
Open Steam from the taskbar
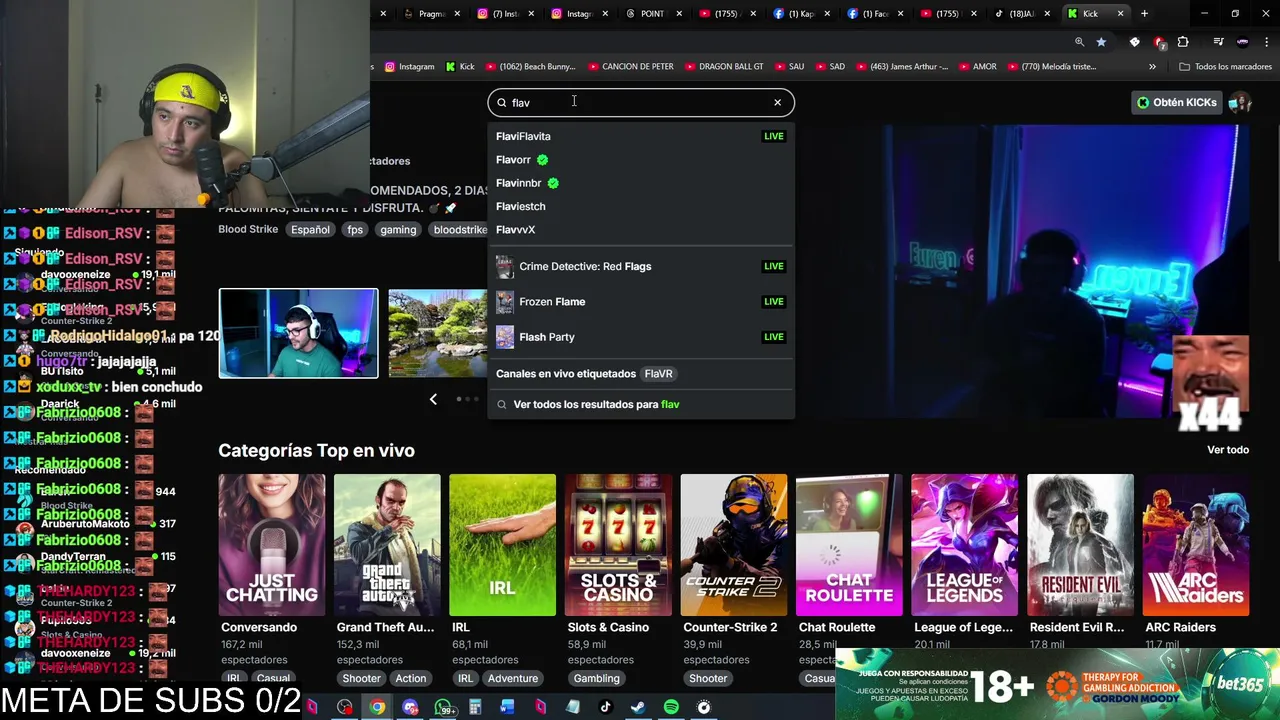[638, 708]
